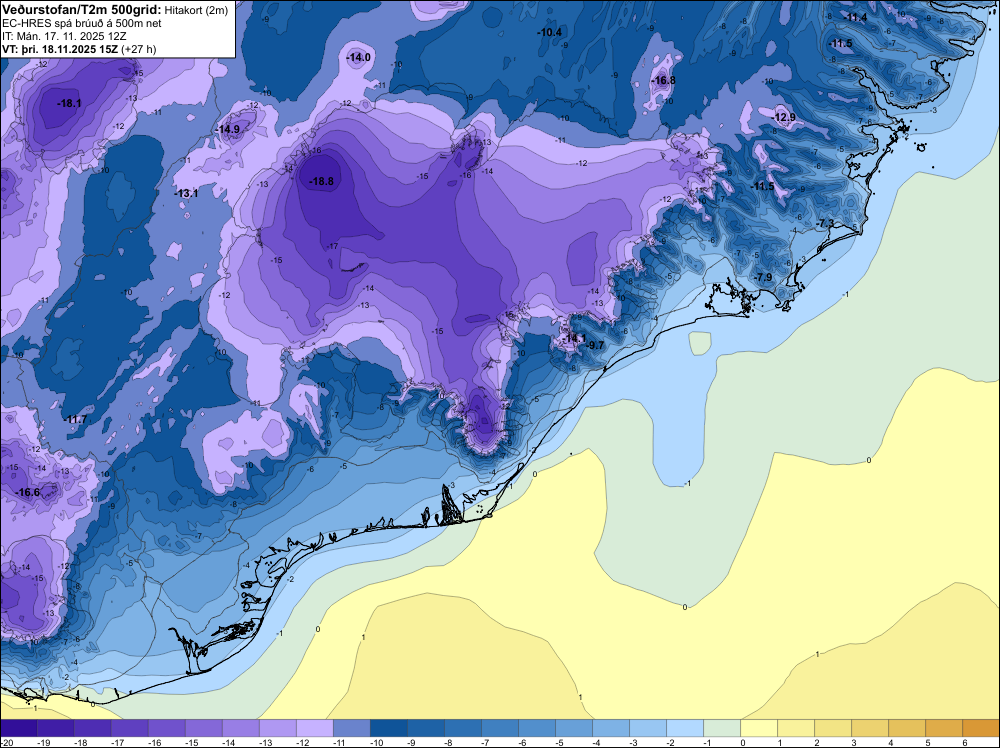Click the '-19' label on the color scale
The width and height of the screenshot is (1000, 748).
[x=44, y=743]
